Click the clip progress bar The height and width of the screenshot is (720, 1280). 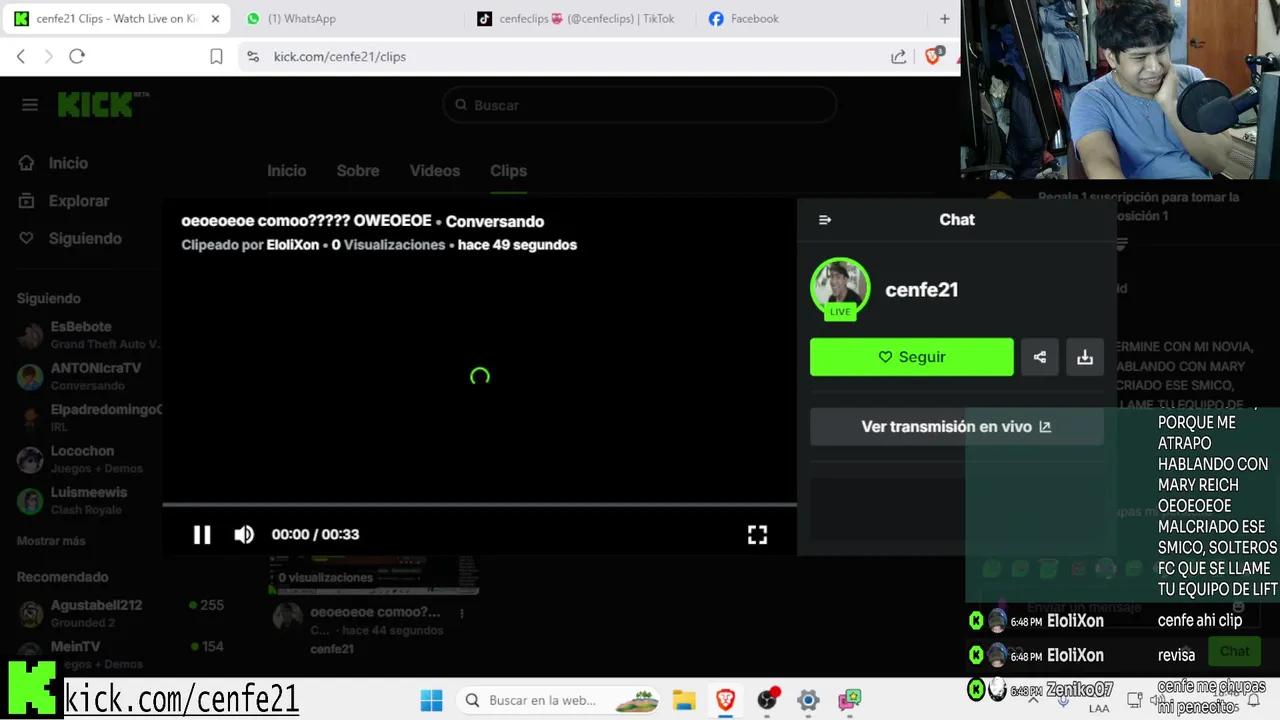(479, 505)
